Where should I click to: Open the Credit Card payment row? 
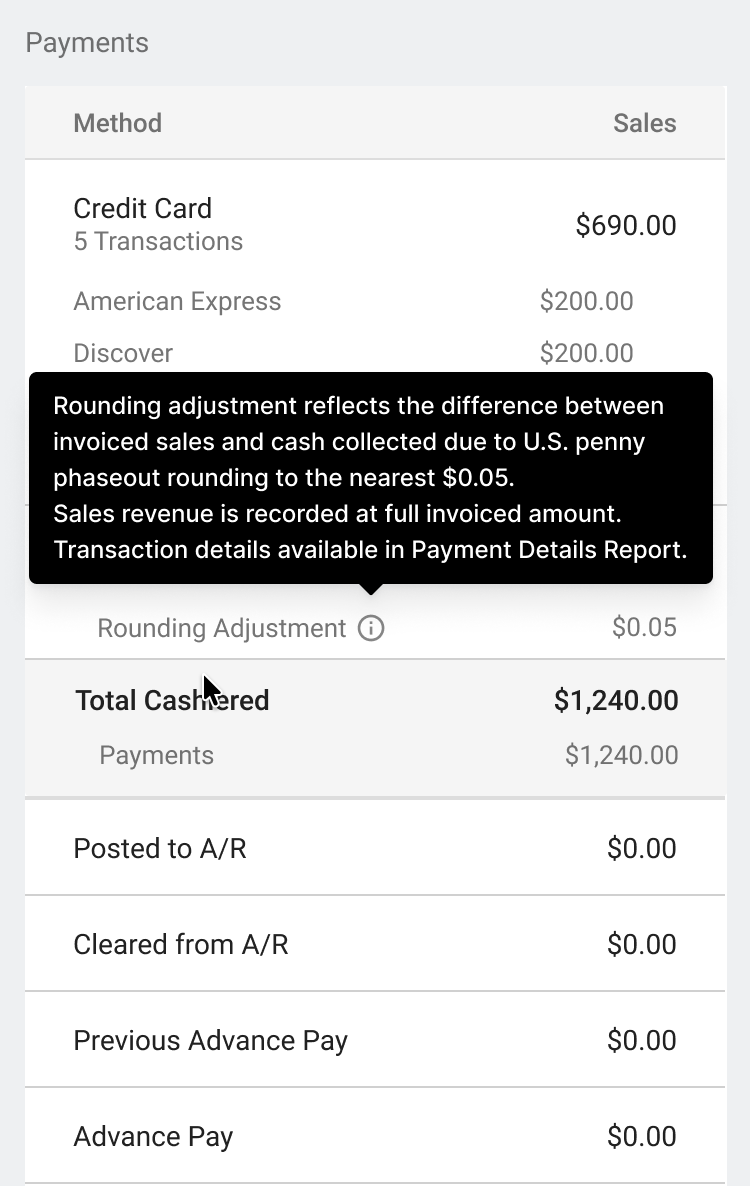click(375, 225)
